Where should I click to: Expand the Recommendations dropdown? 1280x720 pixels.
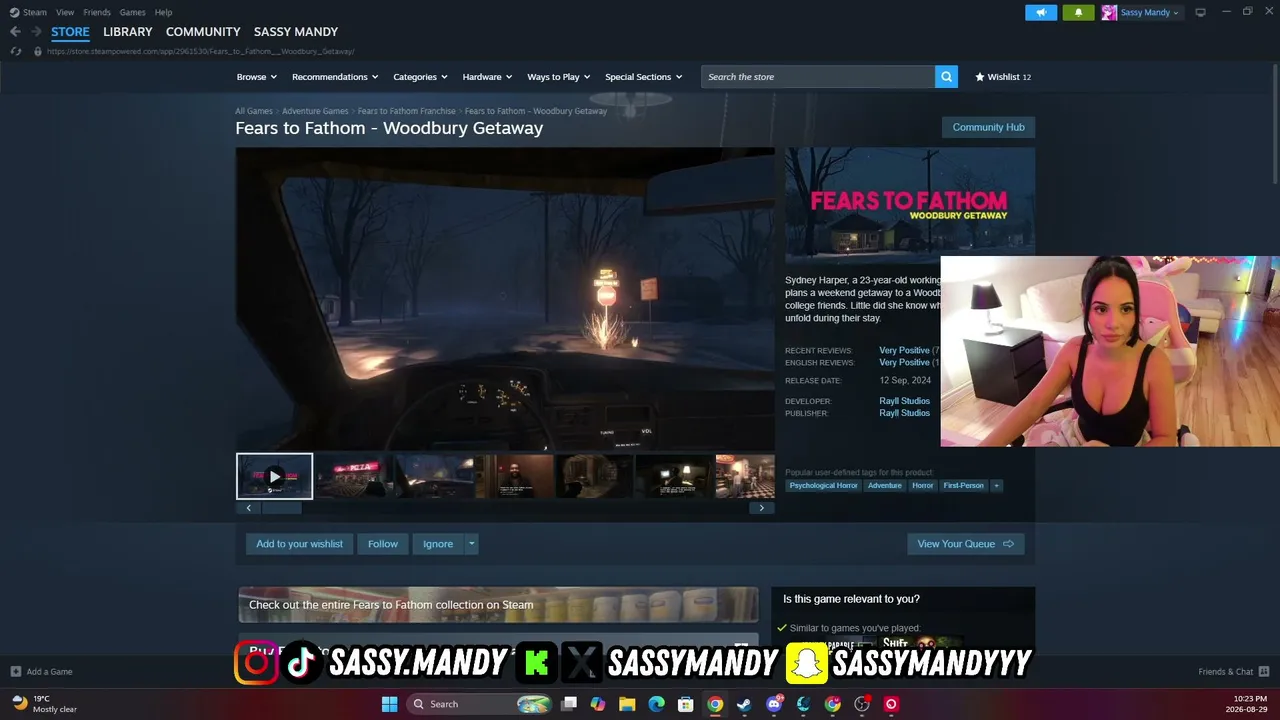[x=335, y=77]
